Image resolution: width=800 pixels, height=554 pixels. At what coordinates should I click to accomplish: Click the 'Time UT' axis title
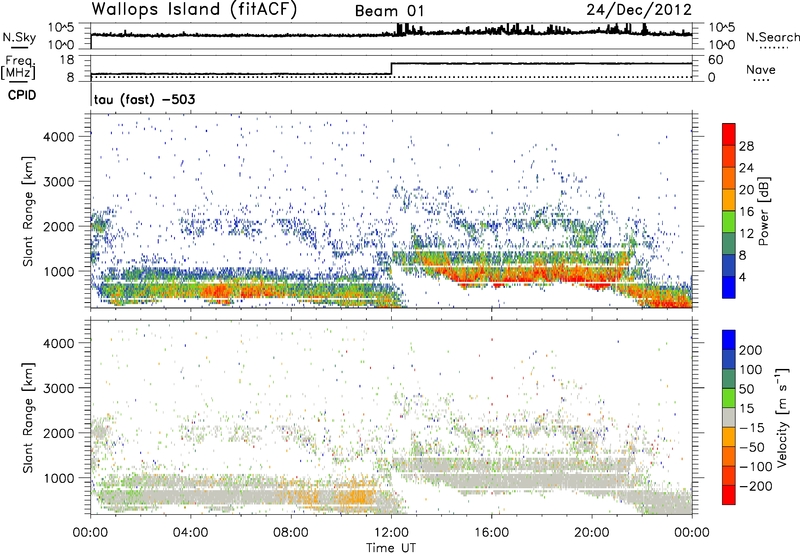[391, 548]
